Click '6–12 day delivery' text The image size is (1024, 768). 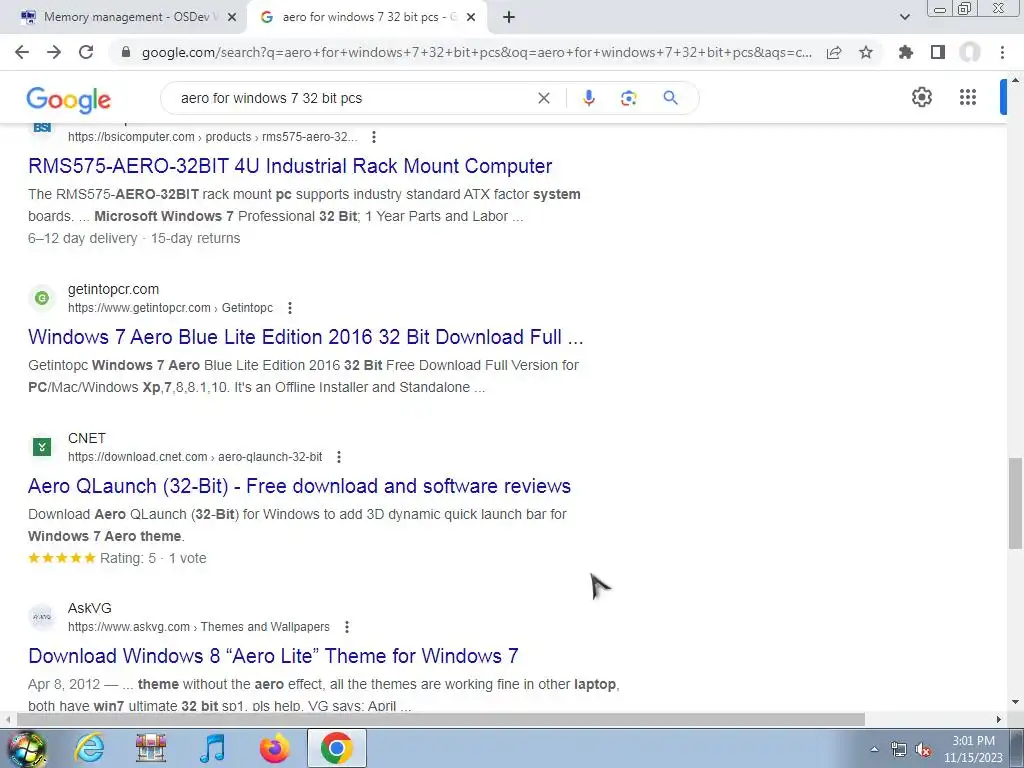pos(83,238)
